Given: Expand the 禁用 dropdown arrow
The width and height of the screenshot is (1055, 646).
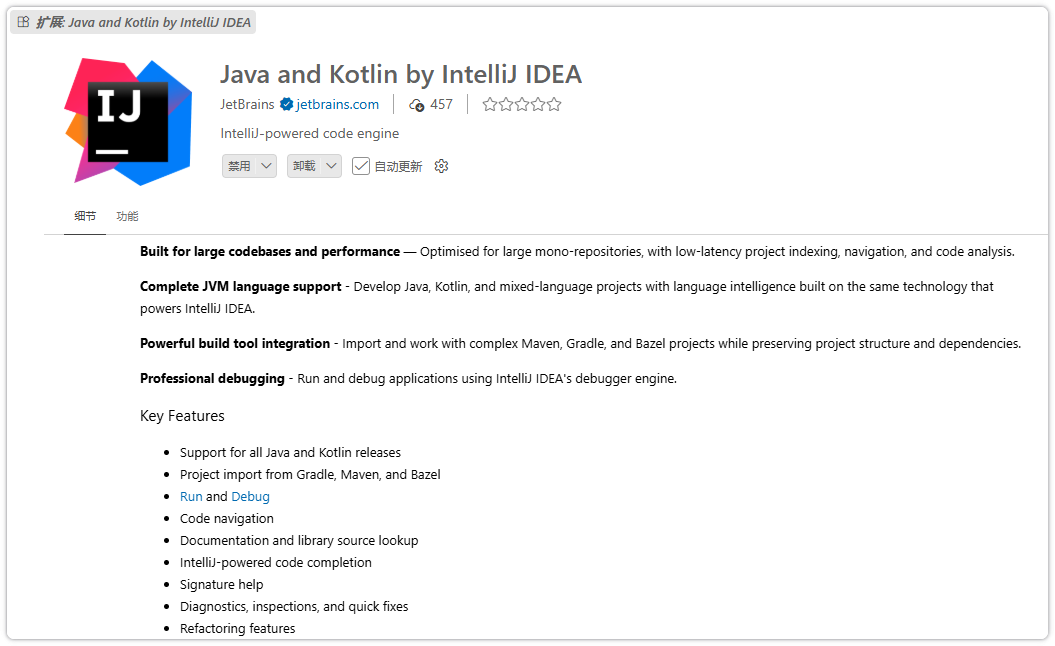Looking at the screenshot, I should 266,166.
